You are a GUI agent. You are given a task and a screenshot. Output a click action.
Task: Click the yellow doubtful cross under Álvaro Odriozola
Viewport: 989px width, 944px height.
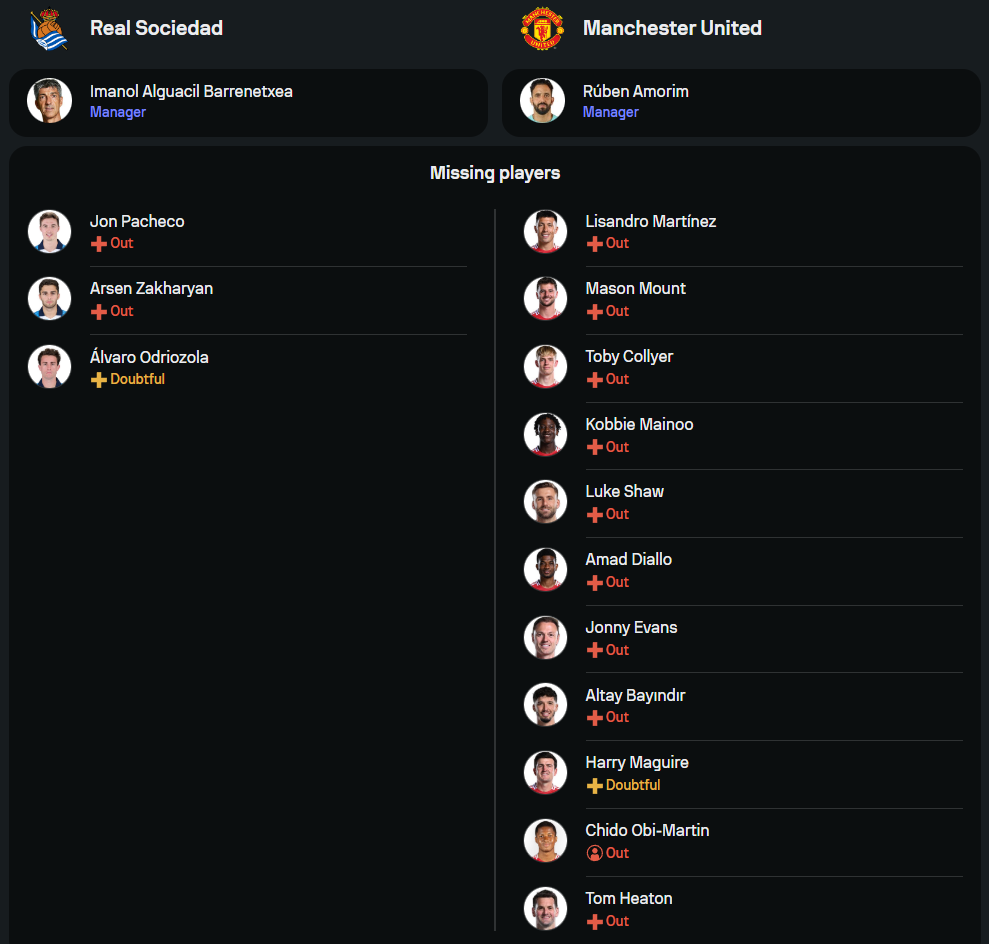tap(98, 380)
